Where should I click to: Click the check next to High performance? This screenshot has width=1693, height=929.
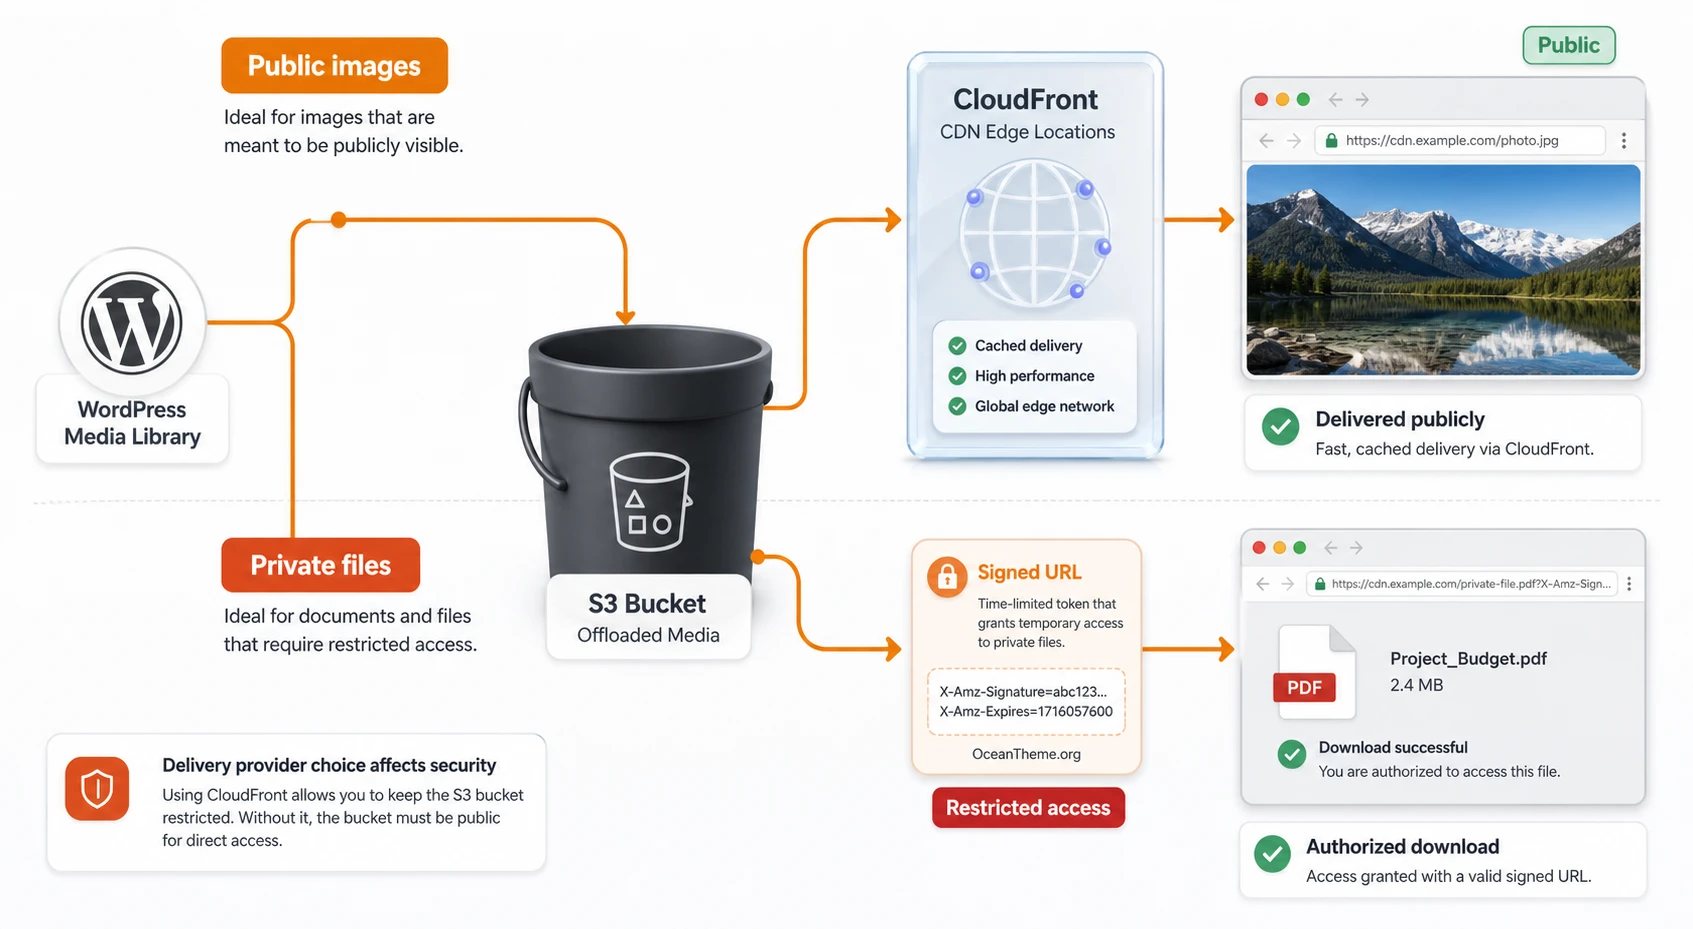(957, 376)
